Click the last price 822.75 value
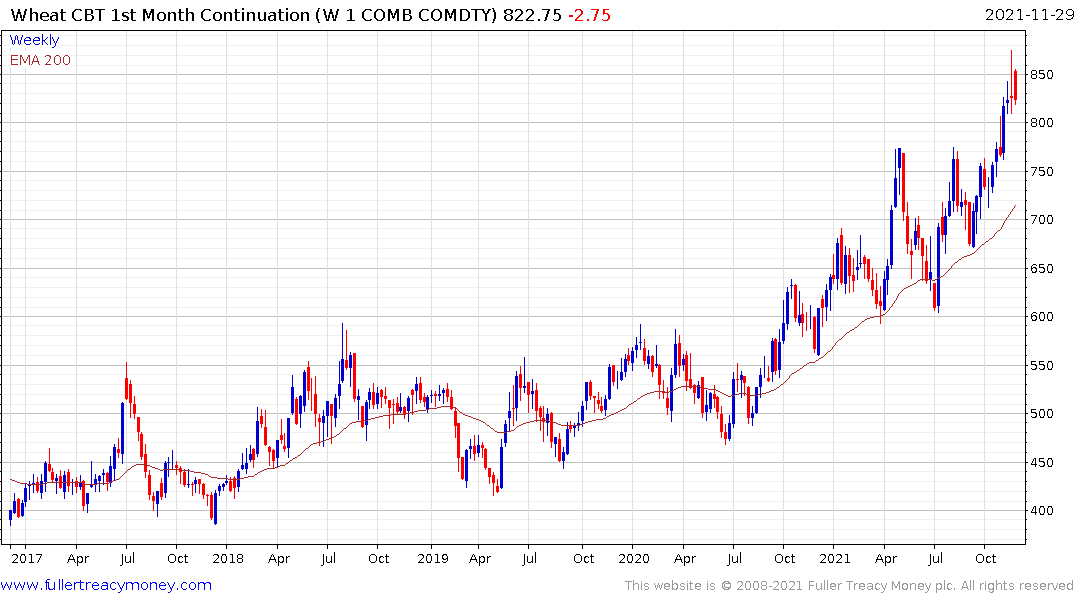1075x600 pixels. pos(532,14)
